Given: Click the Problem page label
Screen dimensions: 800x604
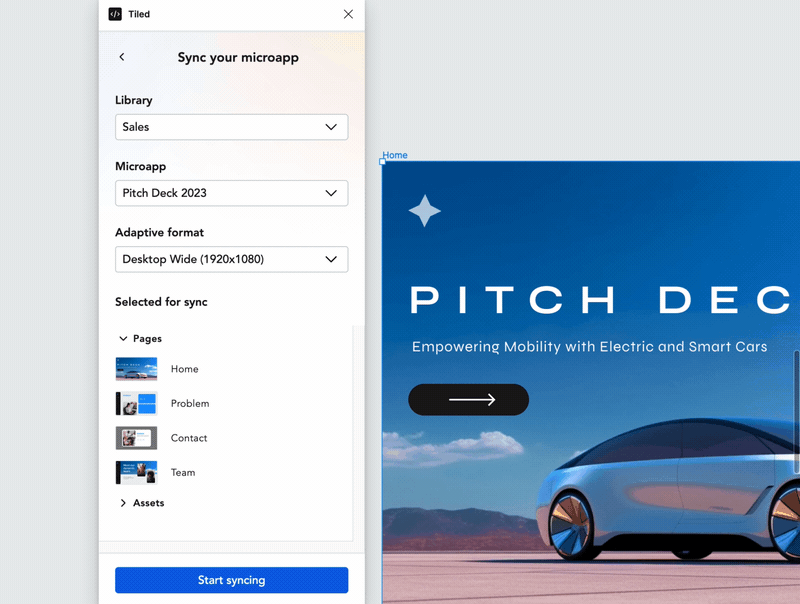Looking at the screenshot, I should pos(190,404).
